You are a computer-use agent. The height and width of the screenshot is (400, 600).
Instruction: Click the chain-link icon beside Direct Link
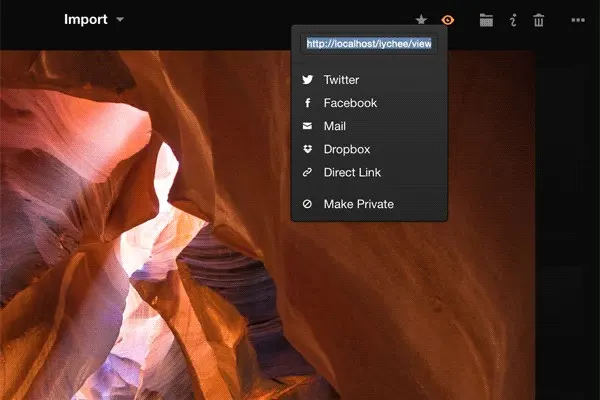click(308, 172)
